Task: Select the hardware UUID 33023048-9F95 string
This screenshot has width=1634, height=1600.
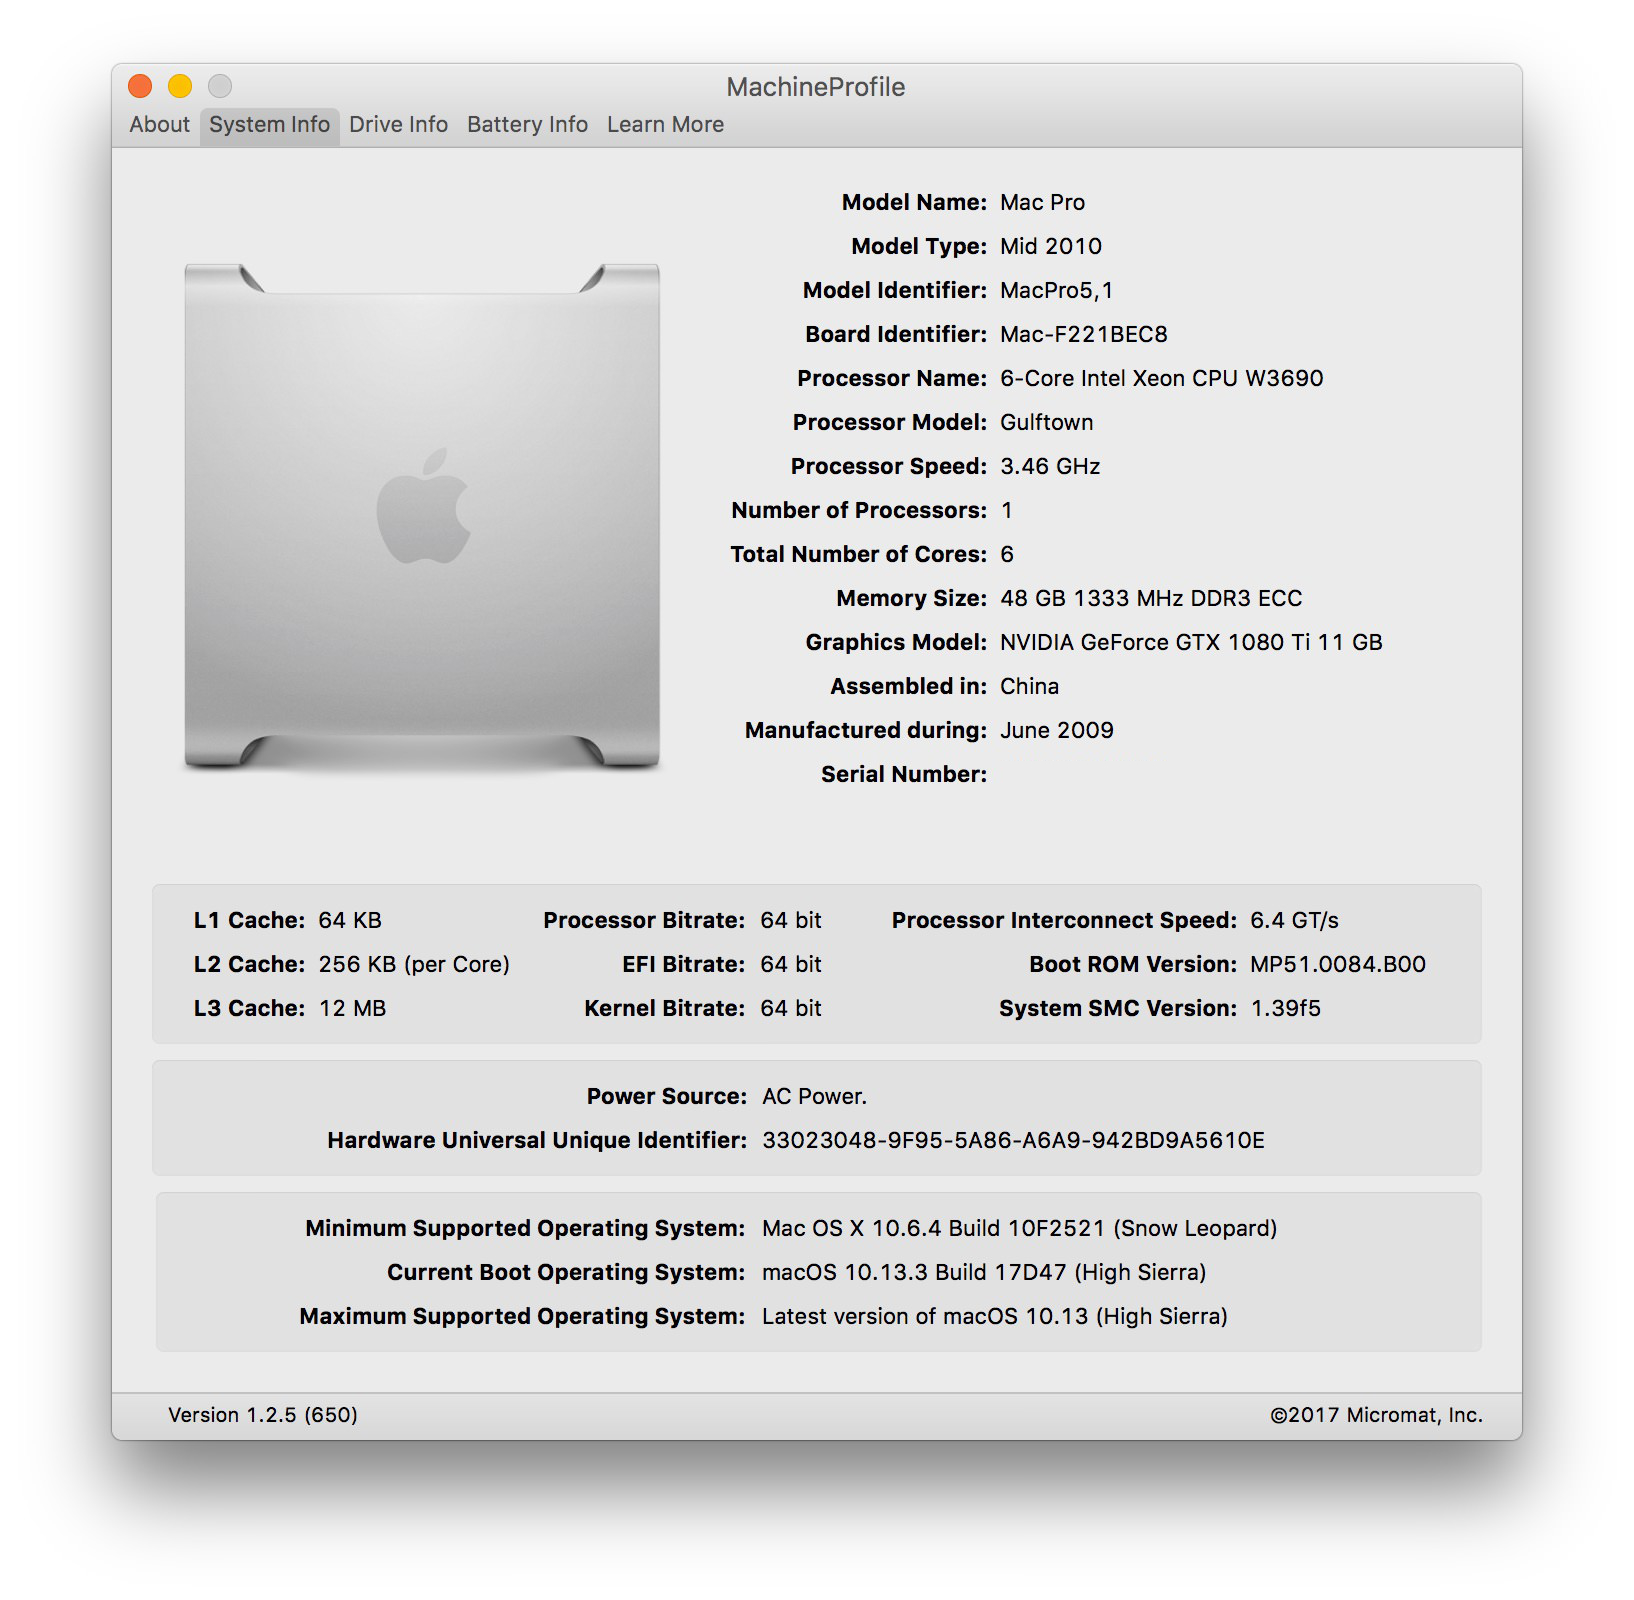Action: [x=1013, y=1140]
